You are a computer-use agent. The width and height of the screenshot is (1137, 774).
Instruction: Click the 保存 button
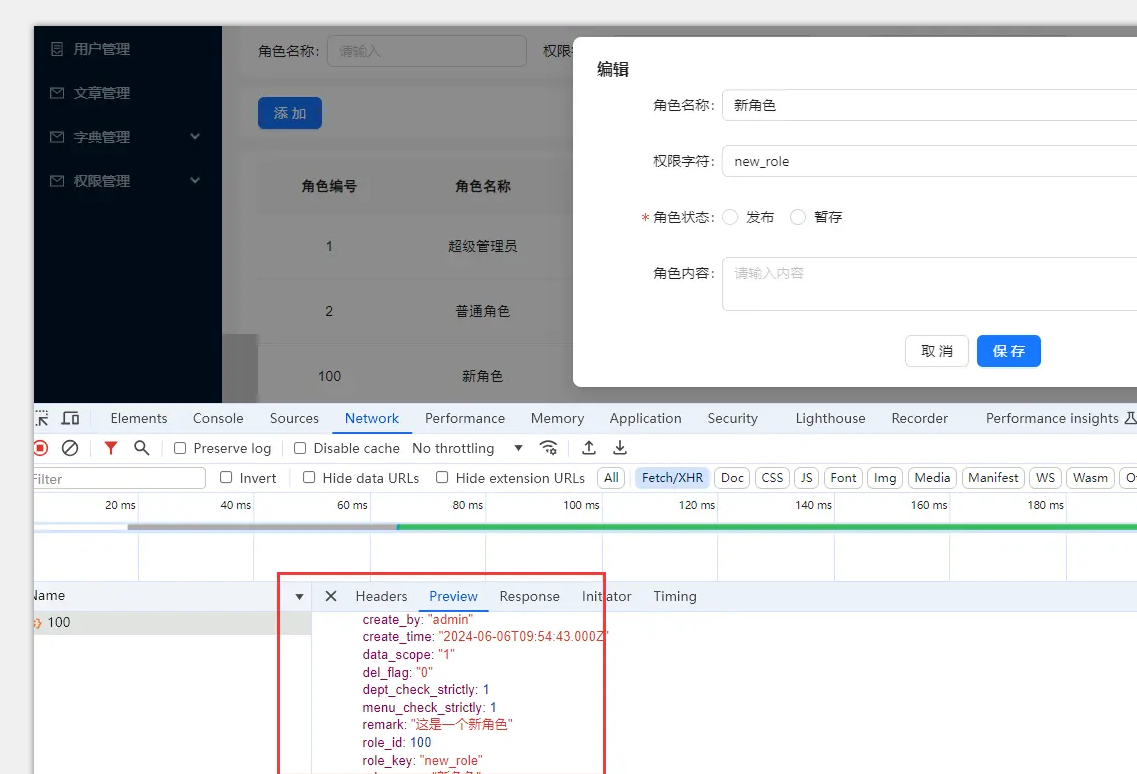click(1008, 351)
